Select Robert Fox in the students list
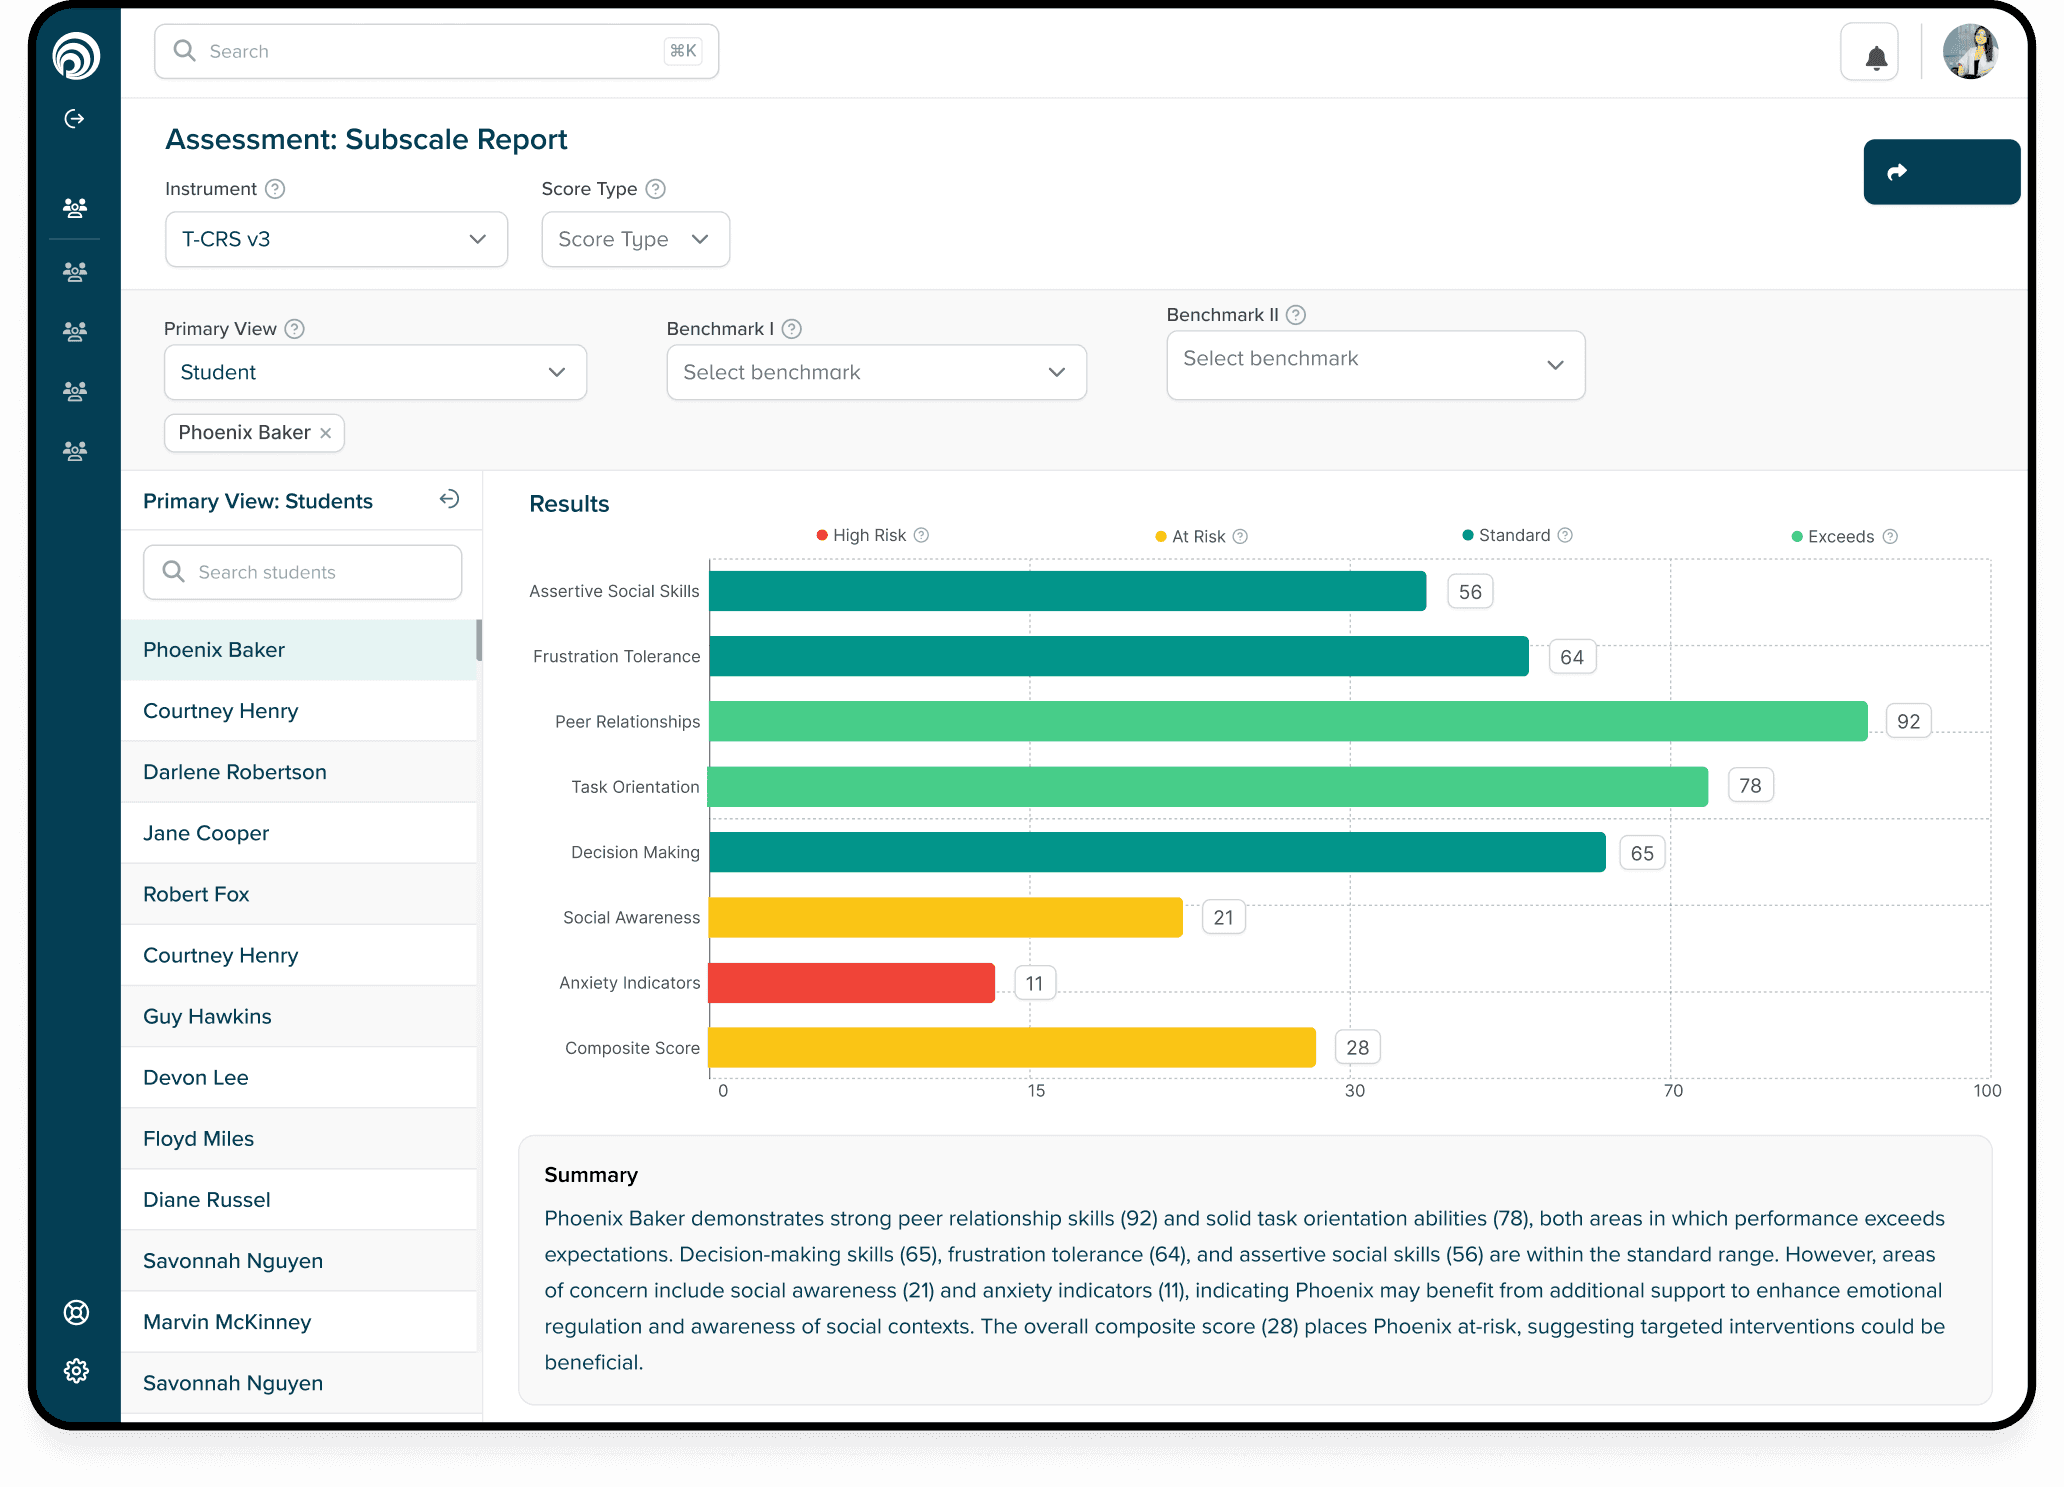The height and width of the screenshot is (1487, 2064). point(196,894)
